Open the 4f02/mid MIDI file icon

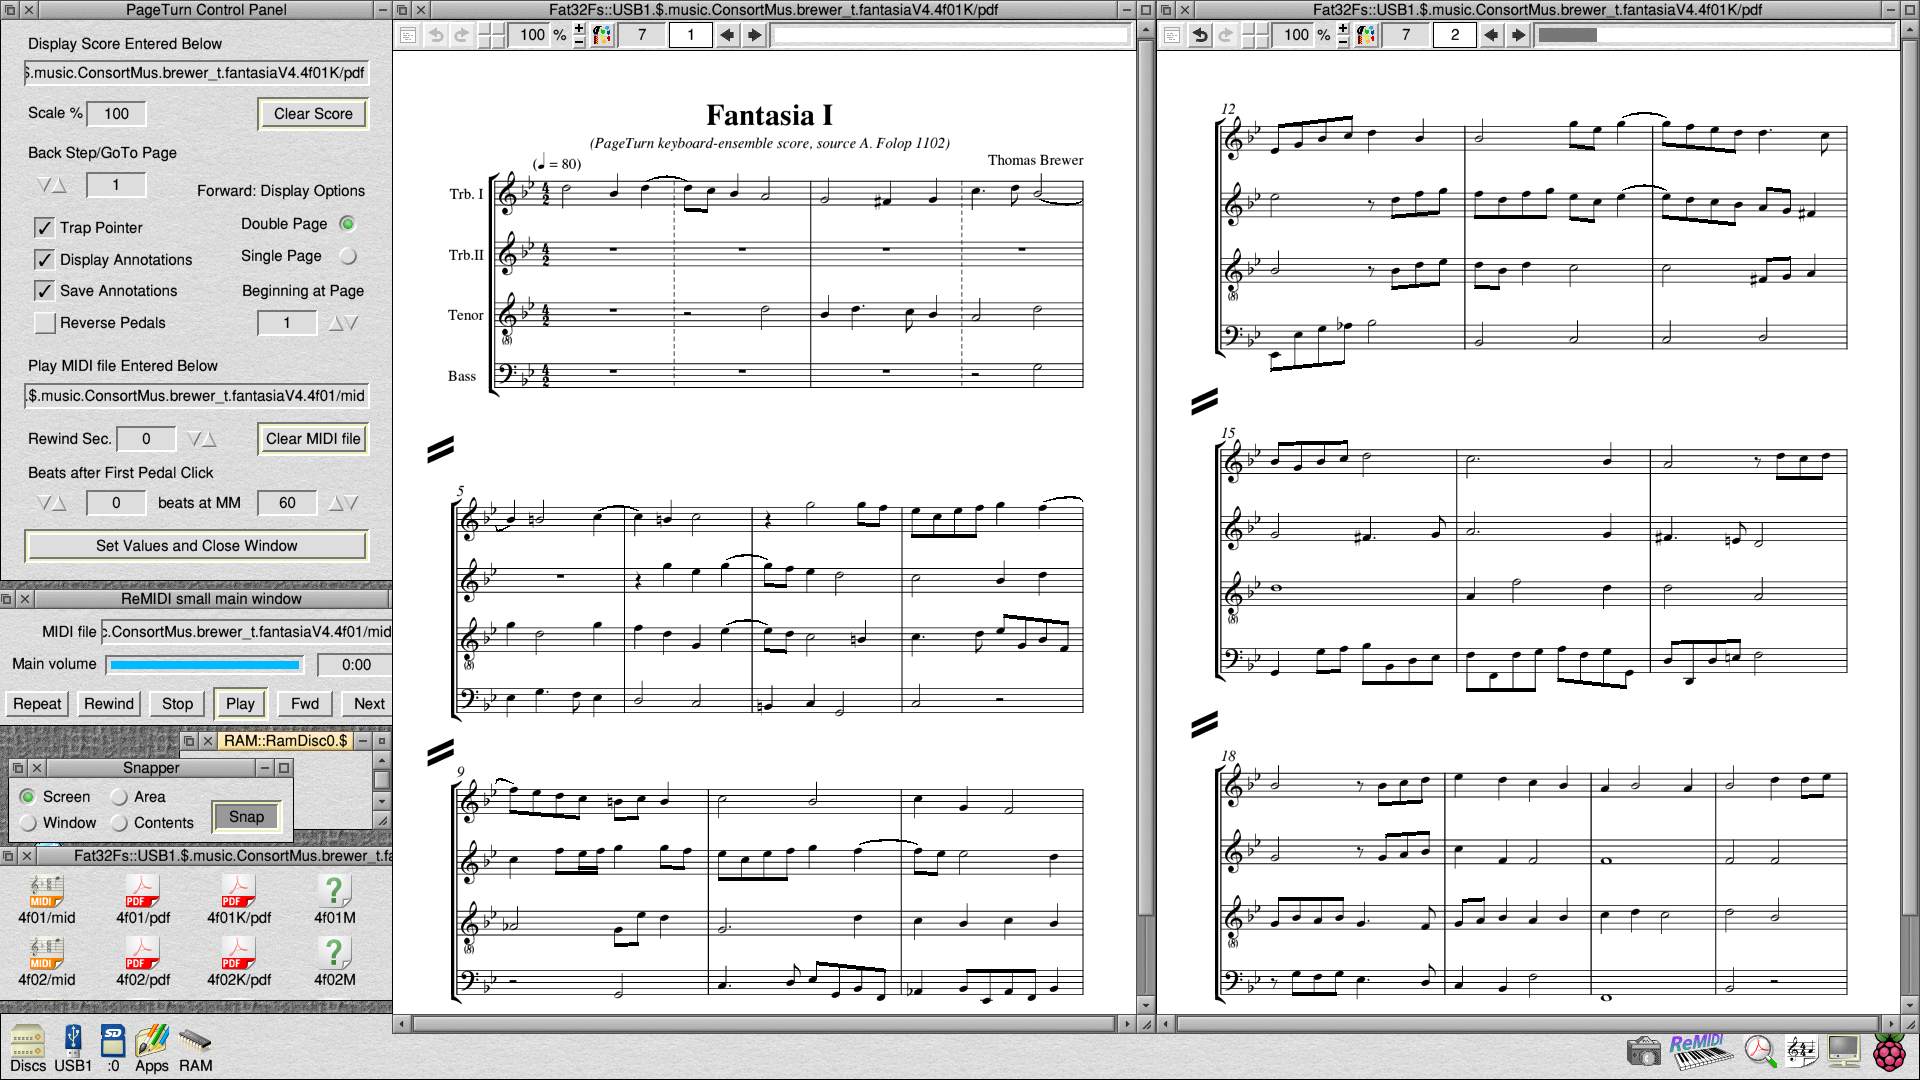pos(46,961)
